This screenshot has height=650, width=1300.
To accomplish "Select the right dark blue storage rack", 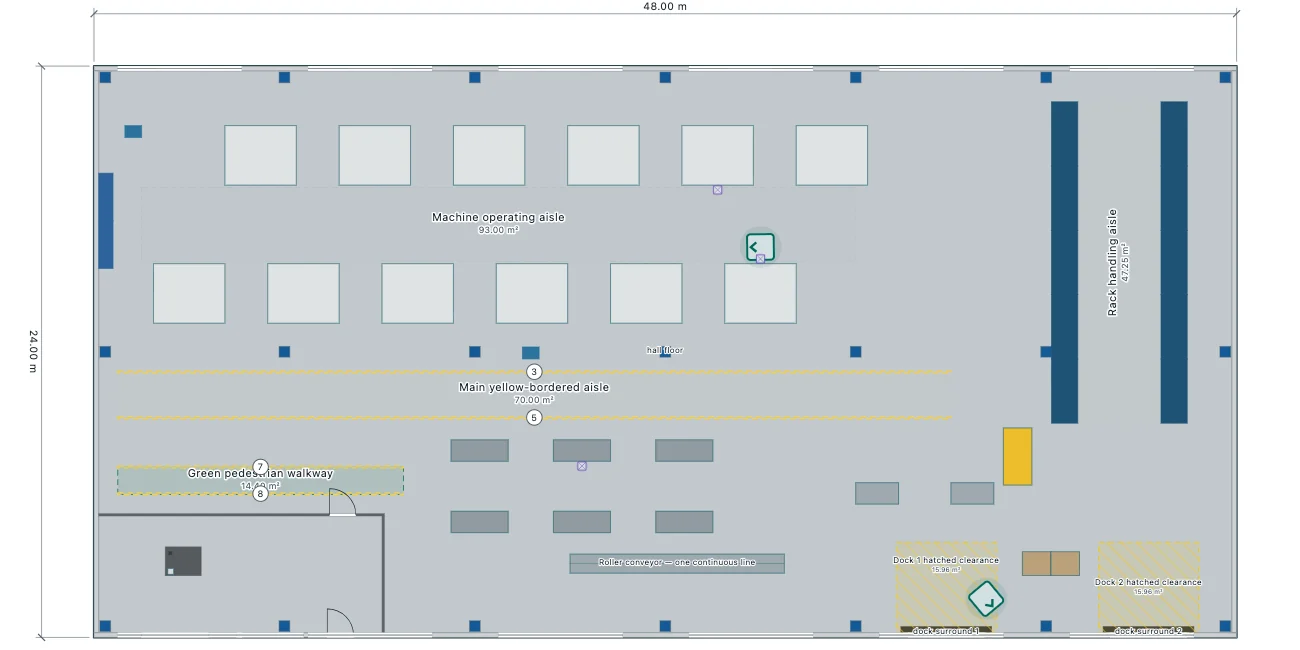I will (1174, 262).
